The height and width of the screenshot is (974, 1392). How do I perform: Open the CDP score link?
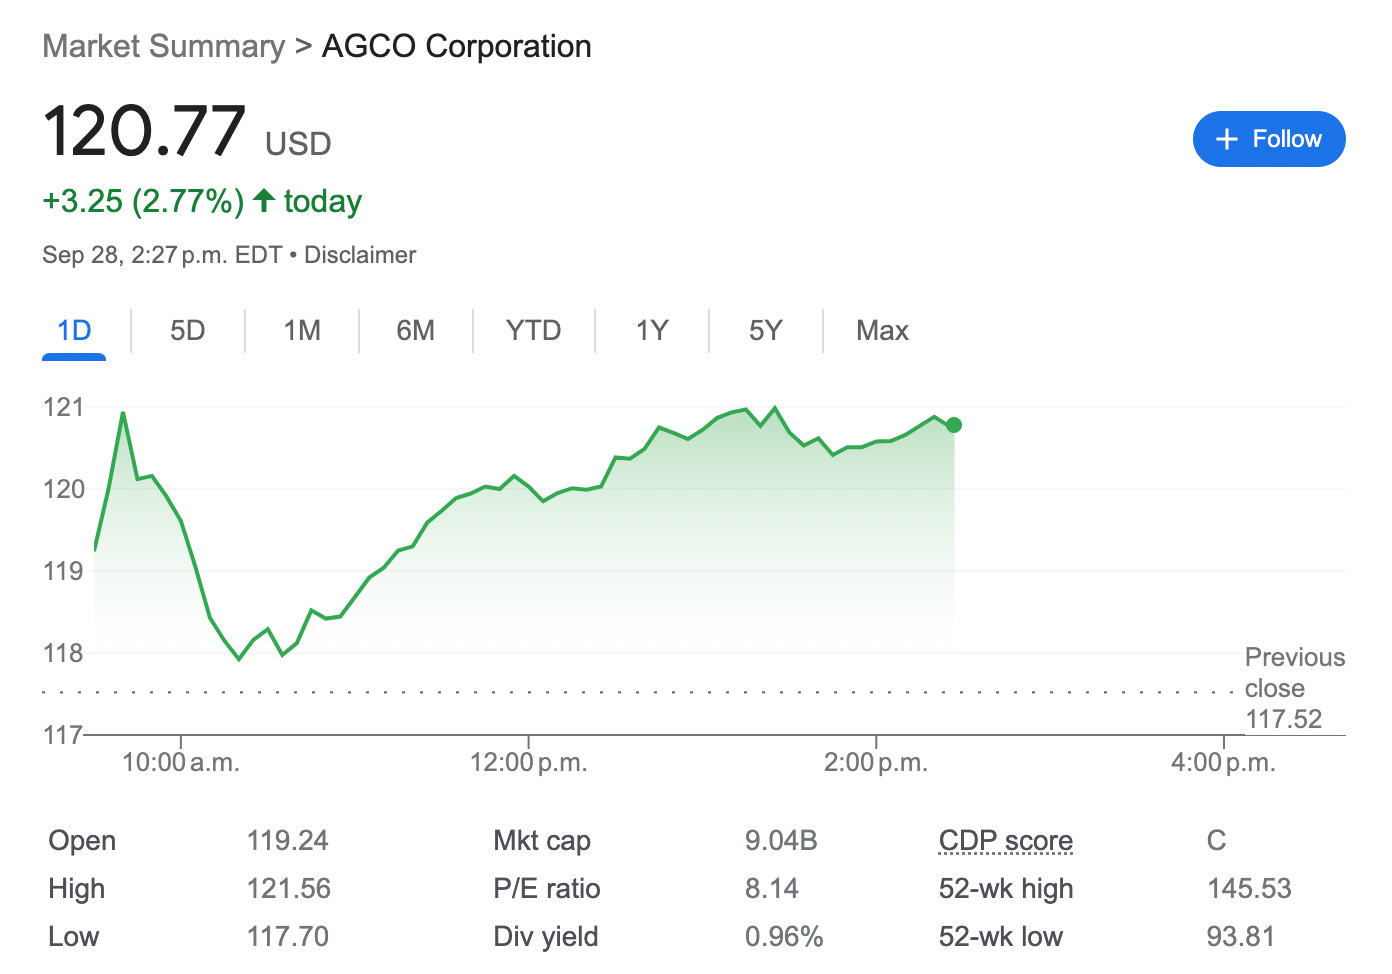click(x=1004, y=841)
